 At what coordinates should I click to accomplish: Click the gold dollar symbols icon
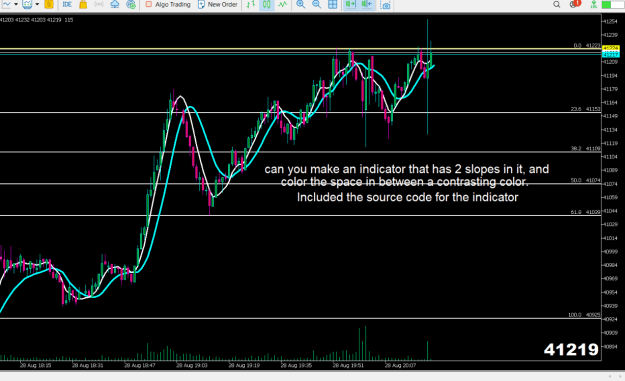coord(49,4)
